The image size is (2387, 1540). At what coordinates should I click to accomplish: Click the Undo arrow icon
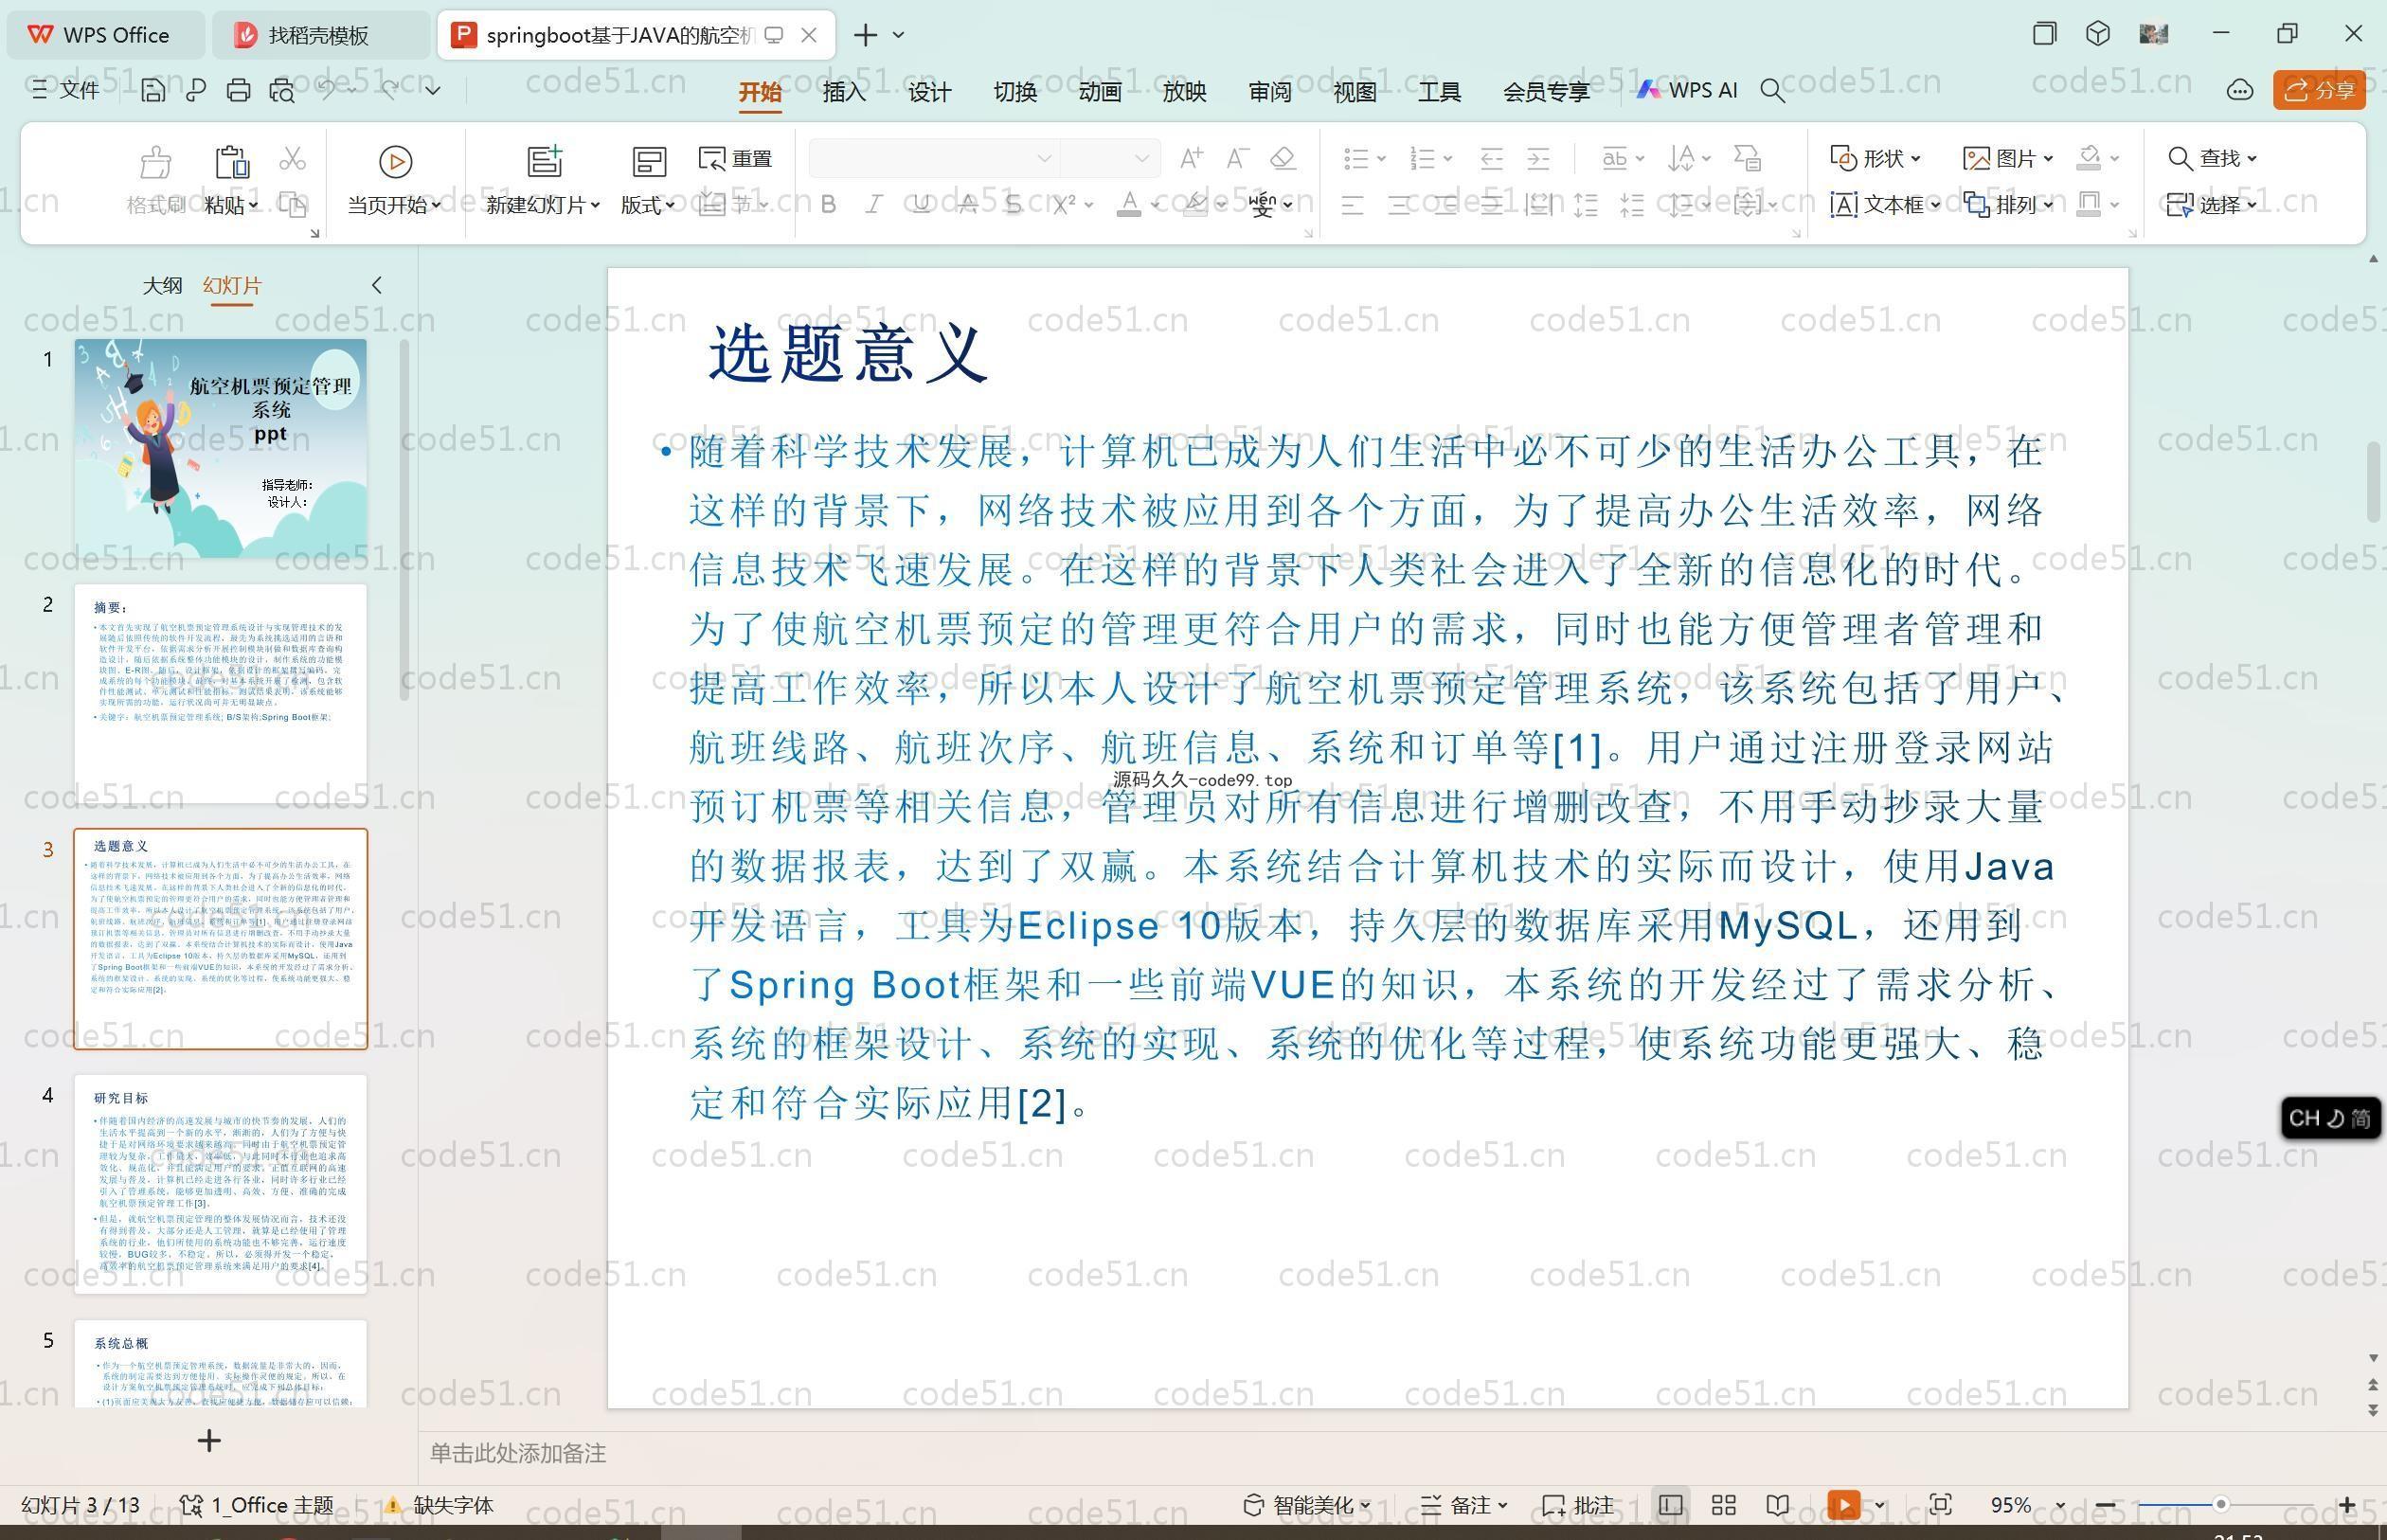tap(327, 90)
